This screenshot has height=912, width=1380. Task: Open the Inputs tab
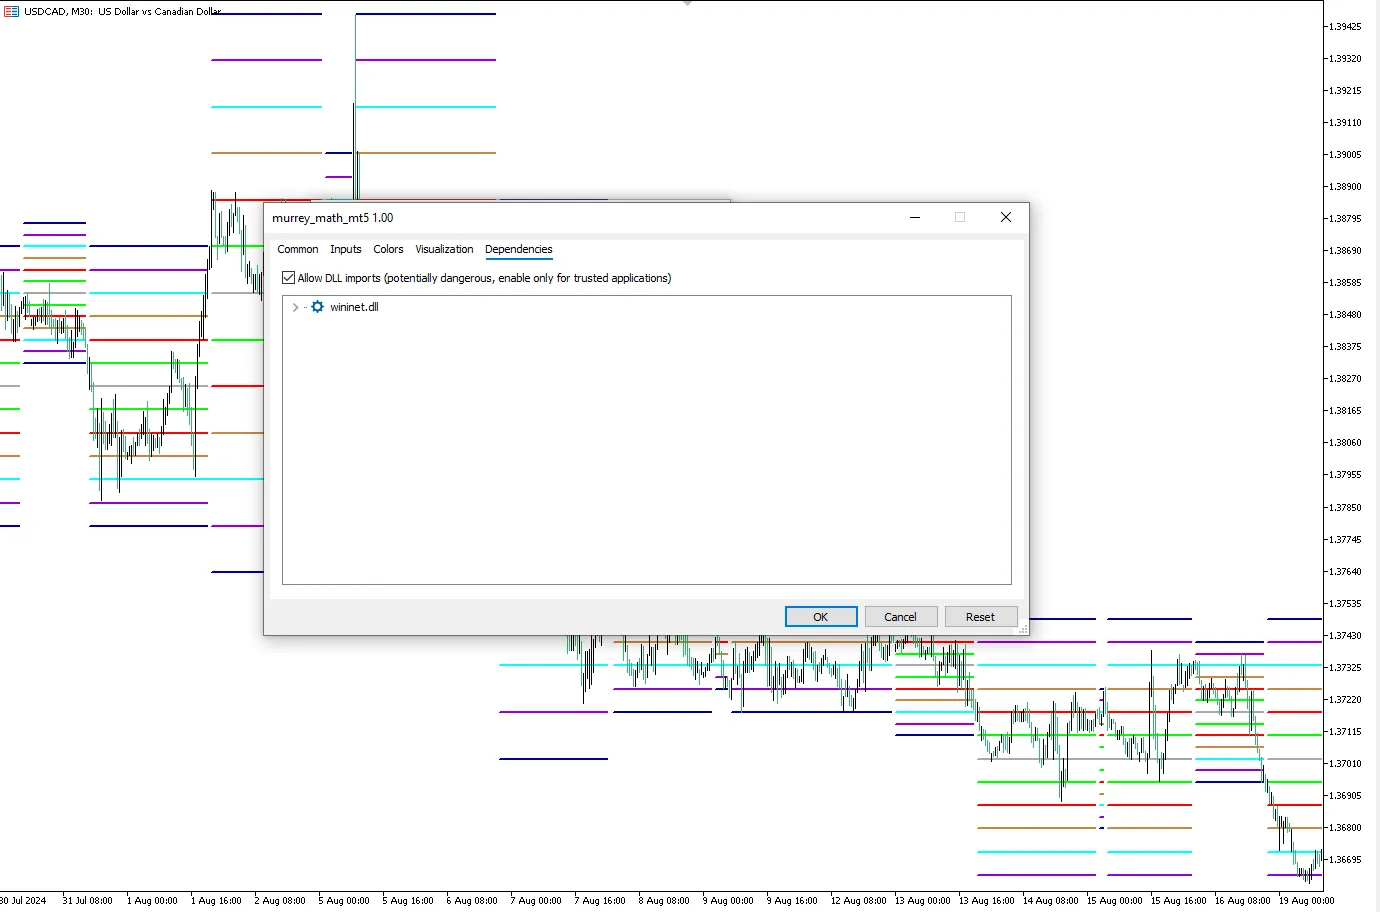point(345,249)
